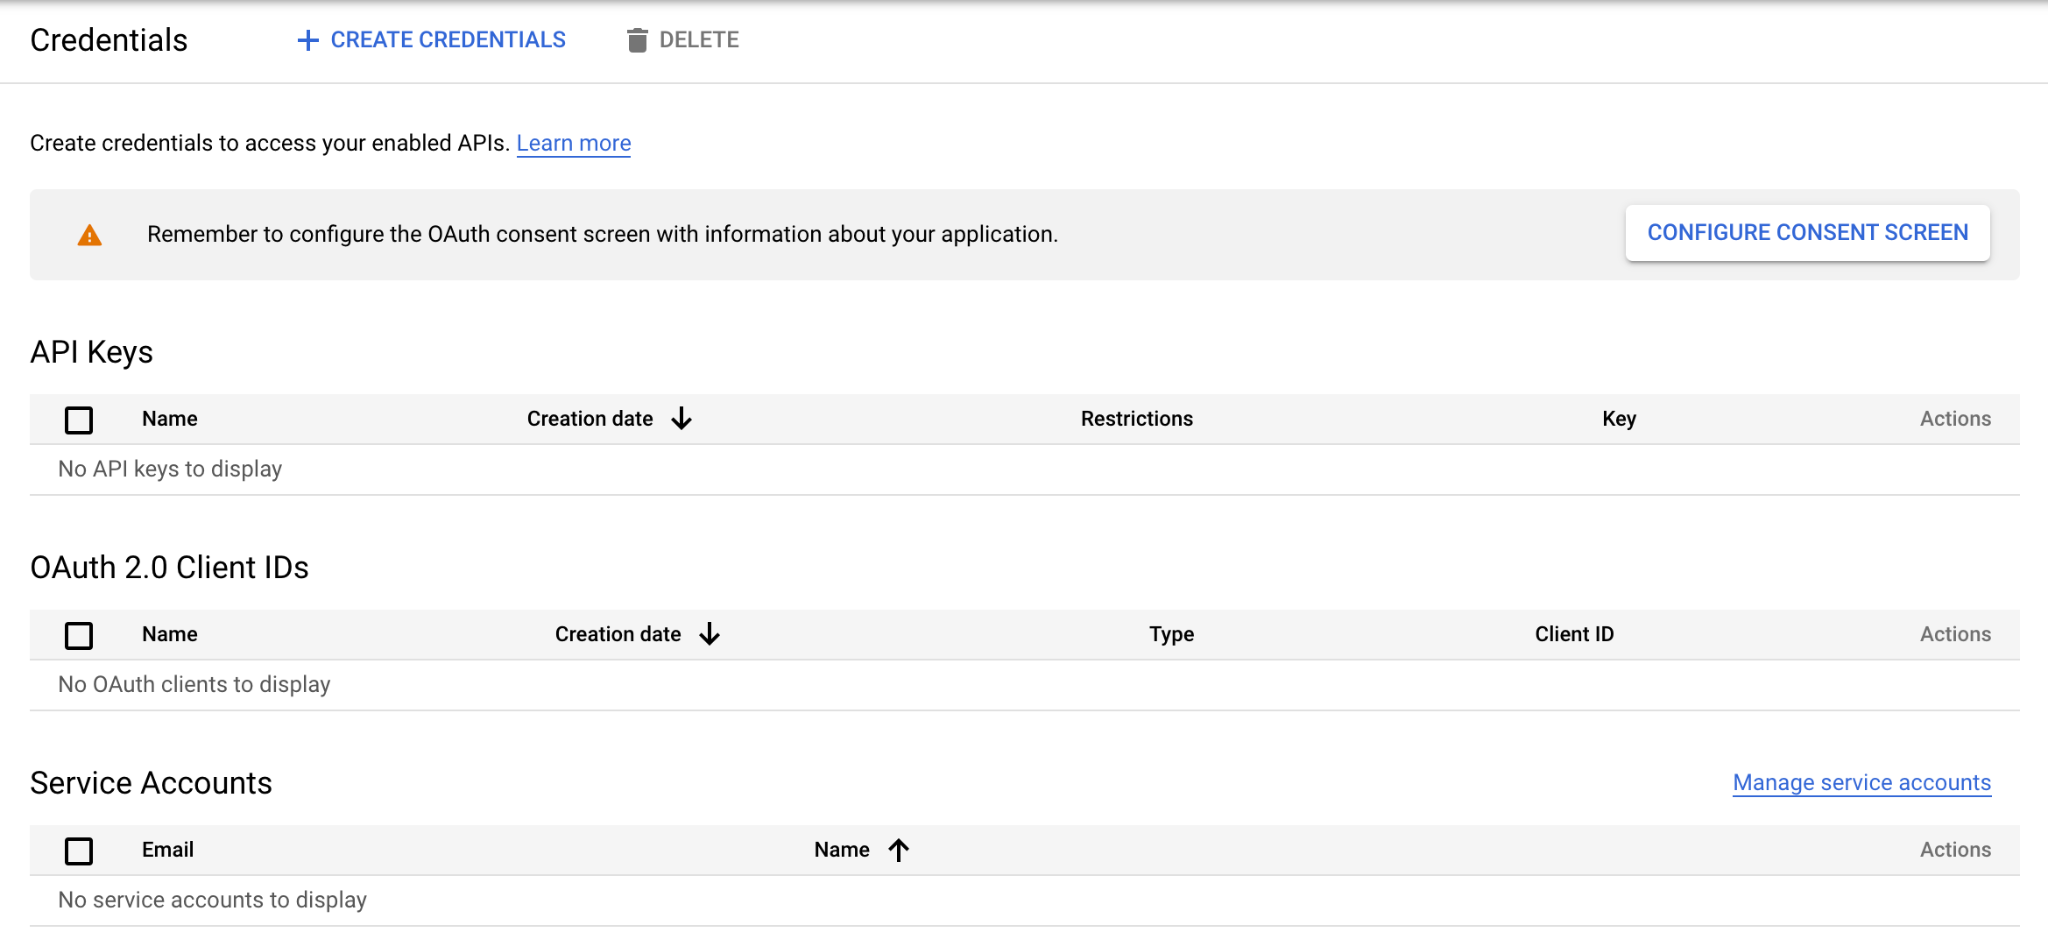Viewport: 2048px width, 950px height.
Task: Click API Keys creation date sort arrow
Action: (x=682, y=419)
